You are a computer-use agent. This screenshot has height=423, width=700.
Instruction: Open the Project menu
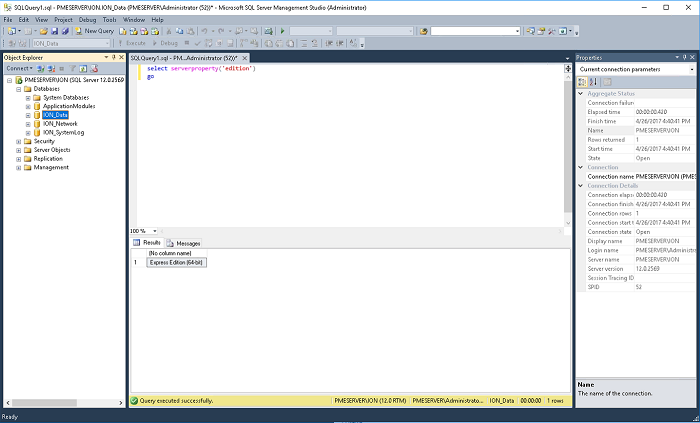click(63, 20)
